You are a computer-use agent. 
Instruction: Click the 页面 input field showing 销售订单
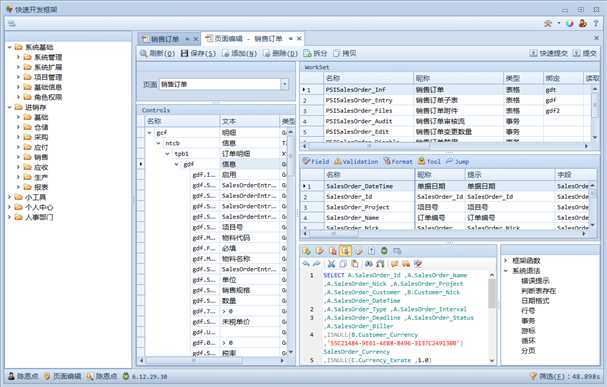pos(220,84)
